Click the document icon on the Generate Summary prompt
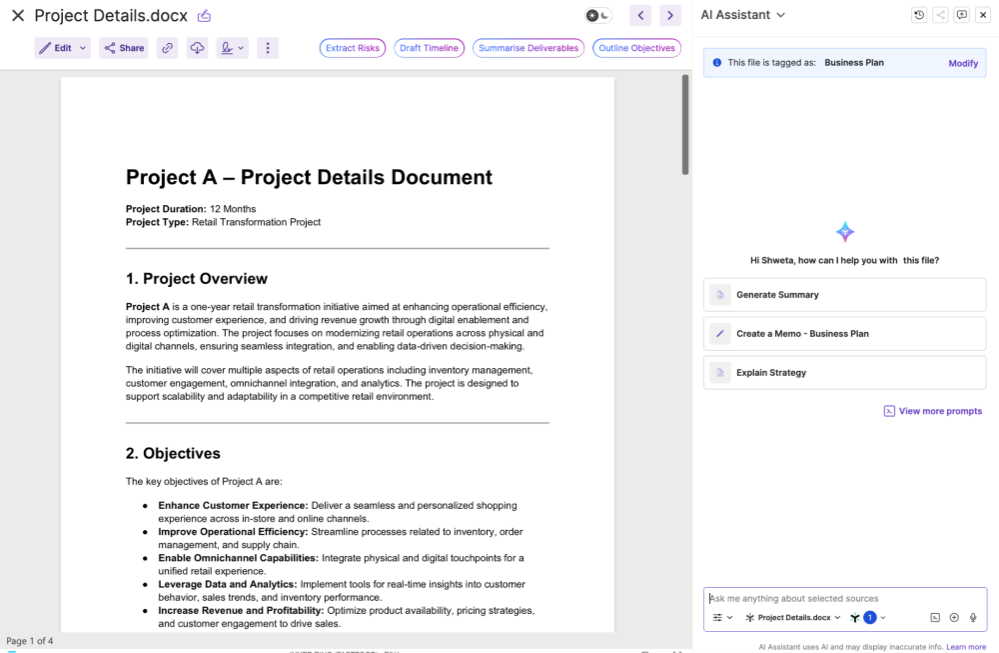The width and height of the screenshot is (999, 653). click(720, 295)
